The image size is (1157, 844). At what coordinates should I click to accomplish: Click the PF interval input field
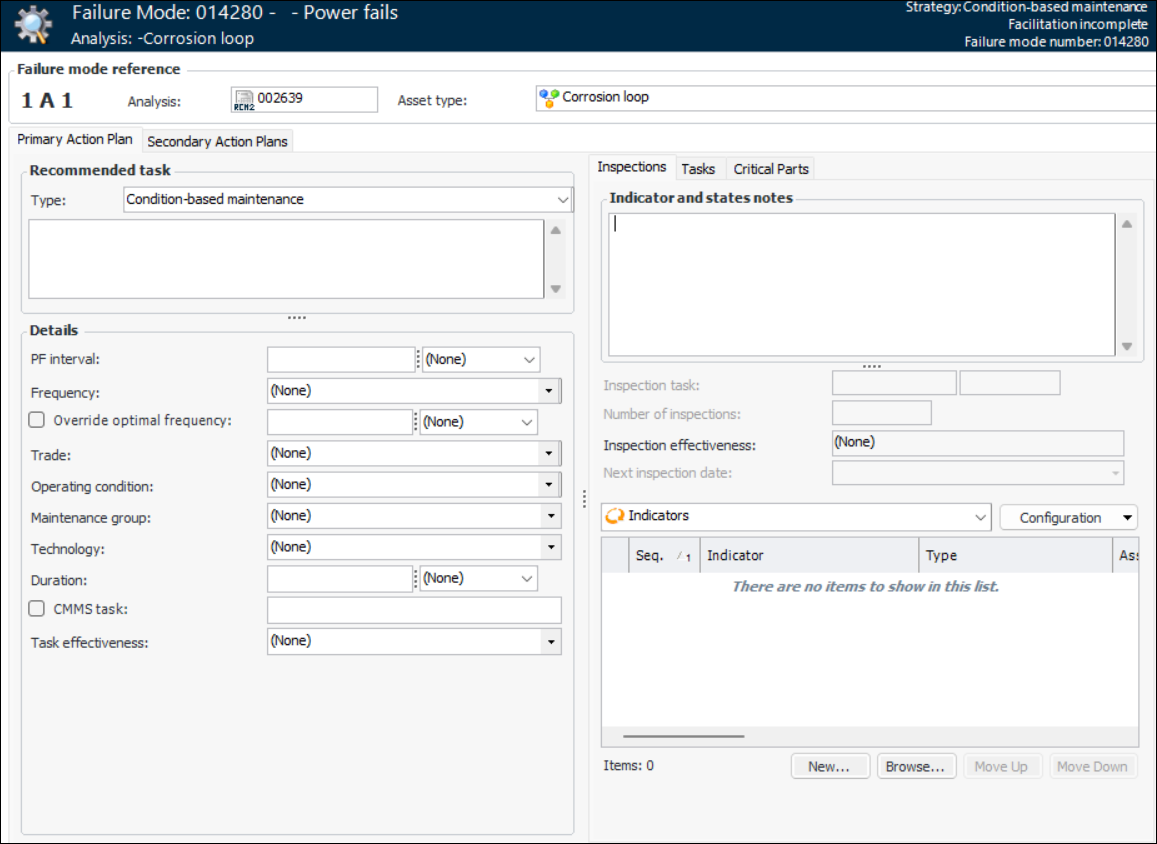tap(340, 360)
